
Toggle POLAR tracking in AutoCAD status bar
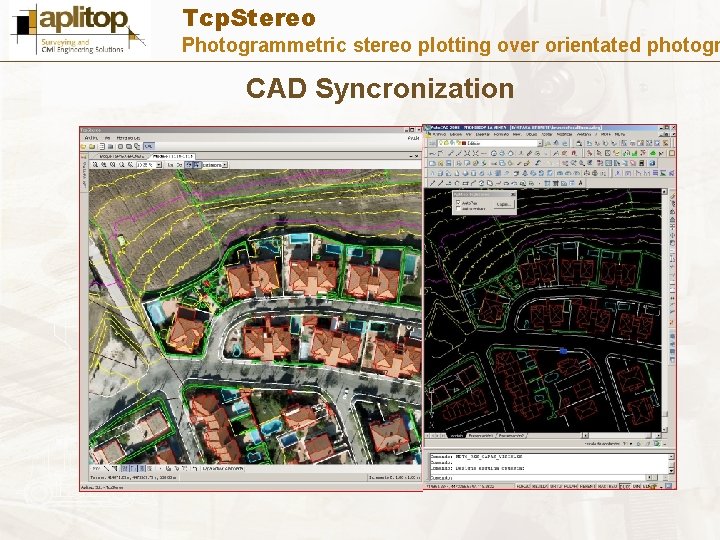pyautogui.click(x=570, y=486)
